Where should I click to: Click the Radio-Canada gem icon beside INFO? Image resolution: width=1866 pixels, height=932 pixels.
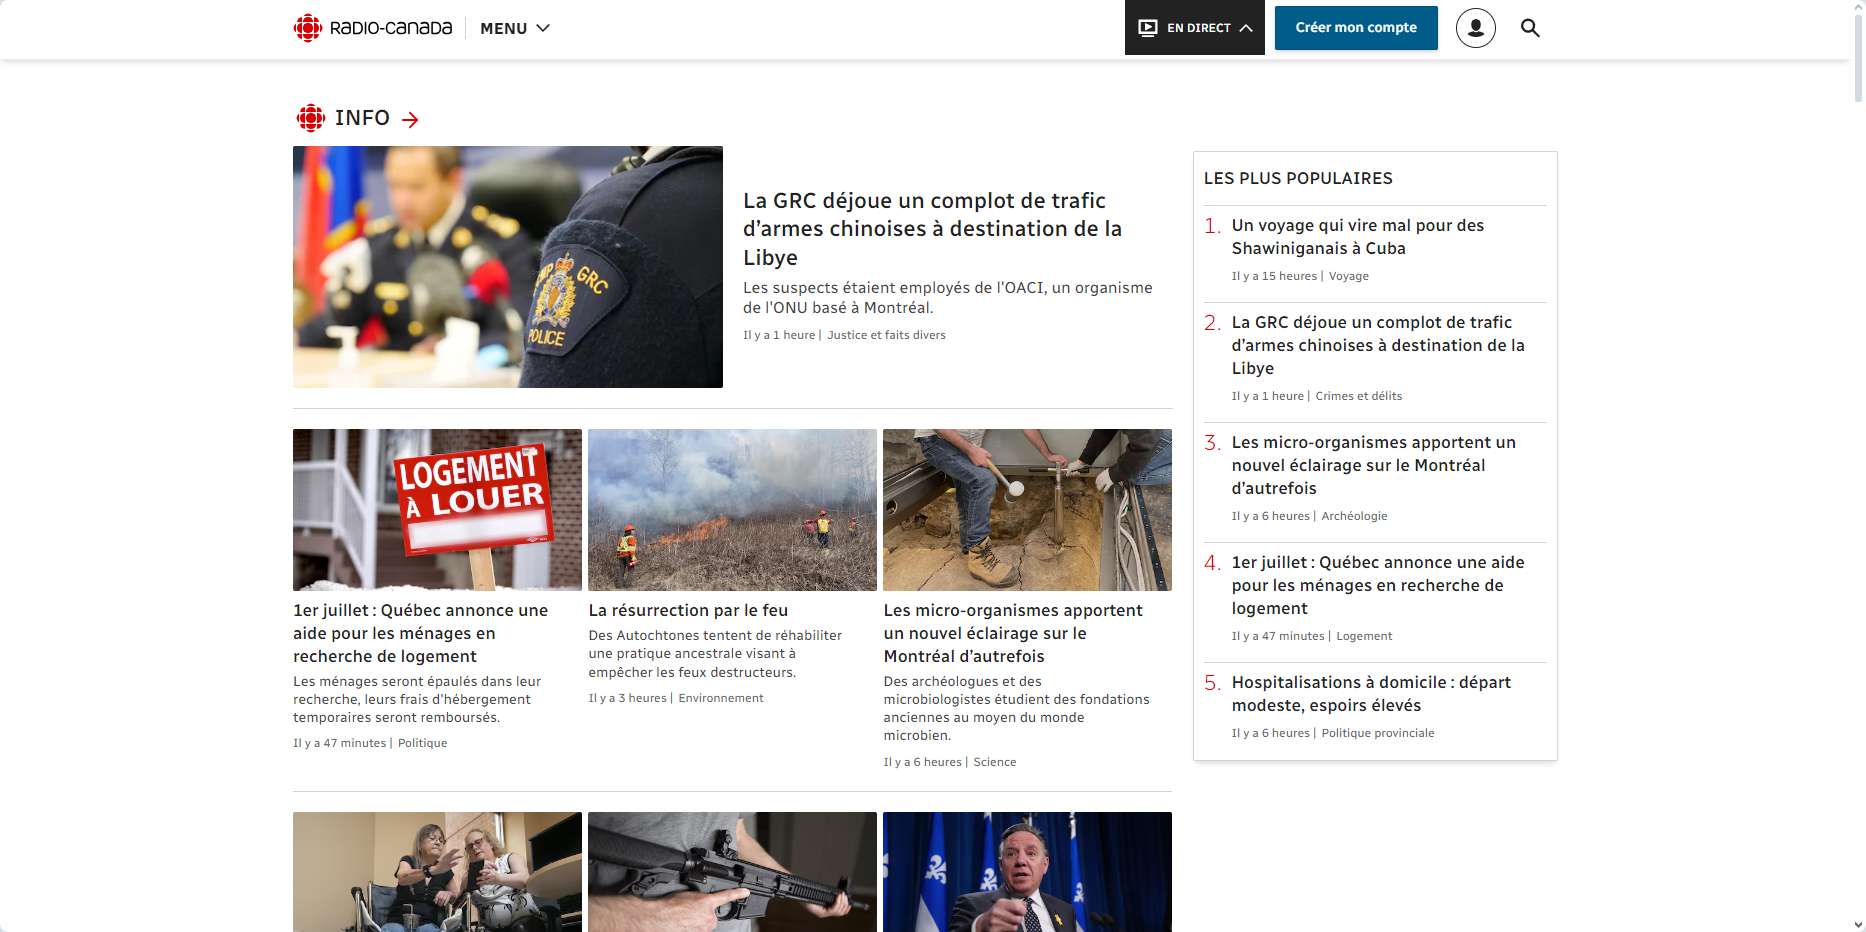point(311,118)
